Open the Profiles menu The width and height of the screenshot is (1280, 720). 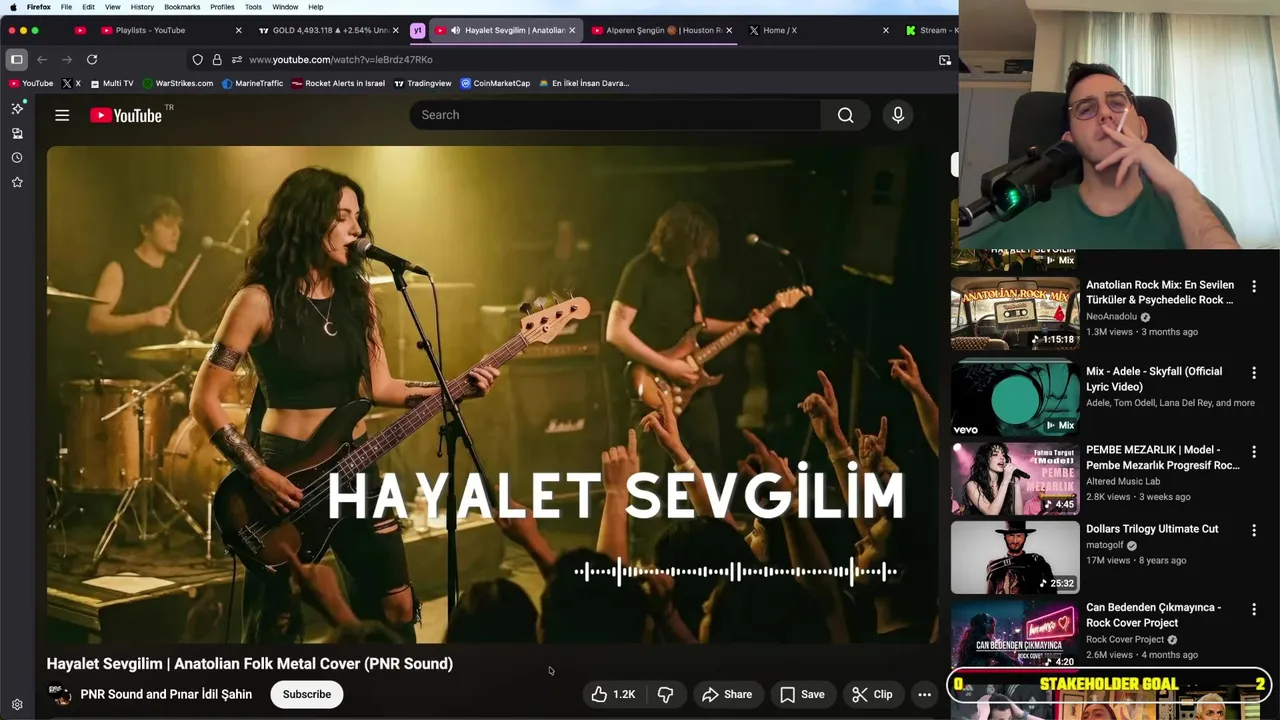click(222, 7)
